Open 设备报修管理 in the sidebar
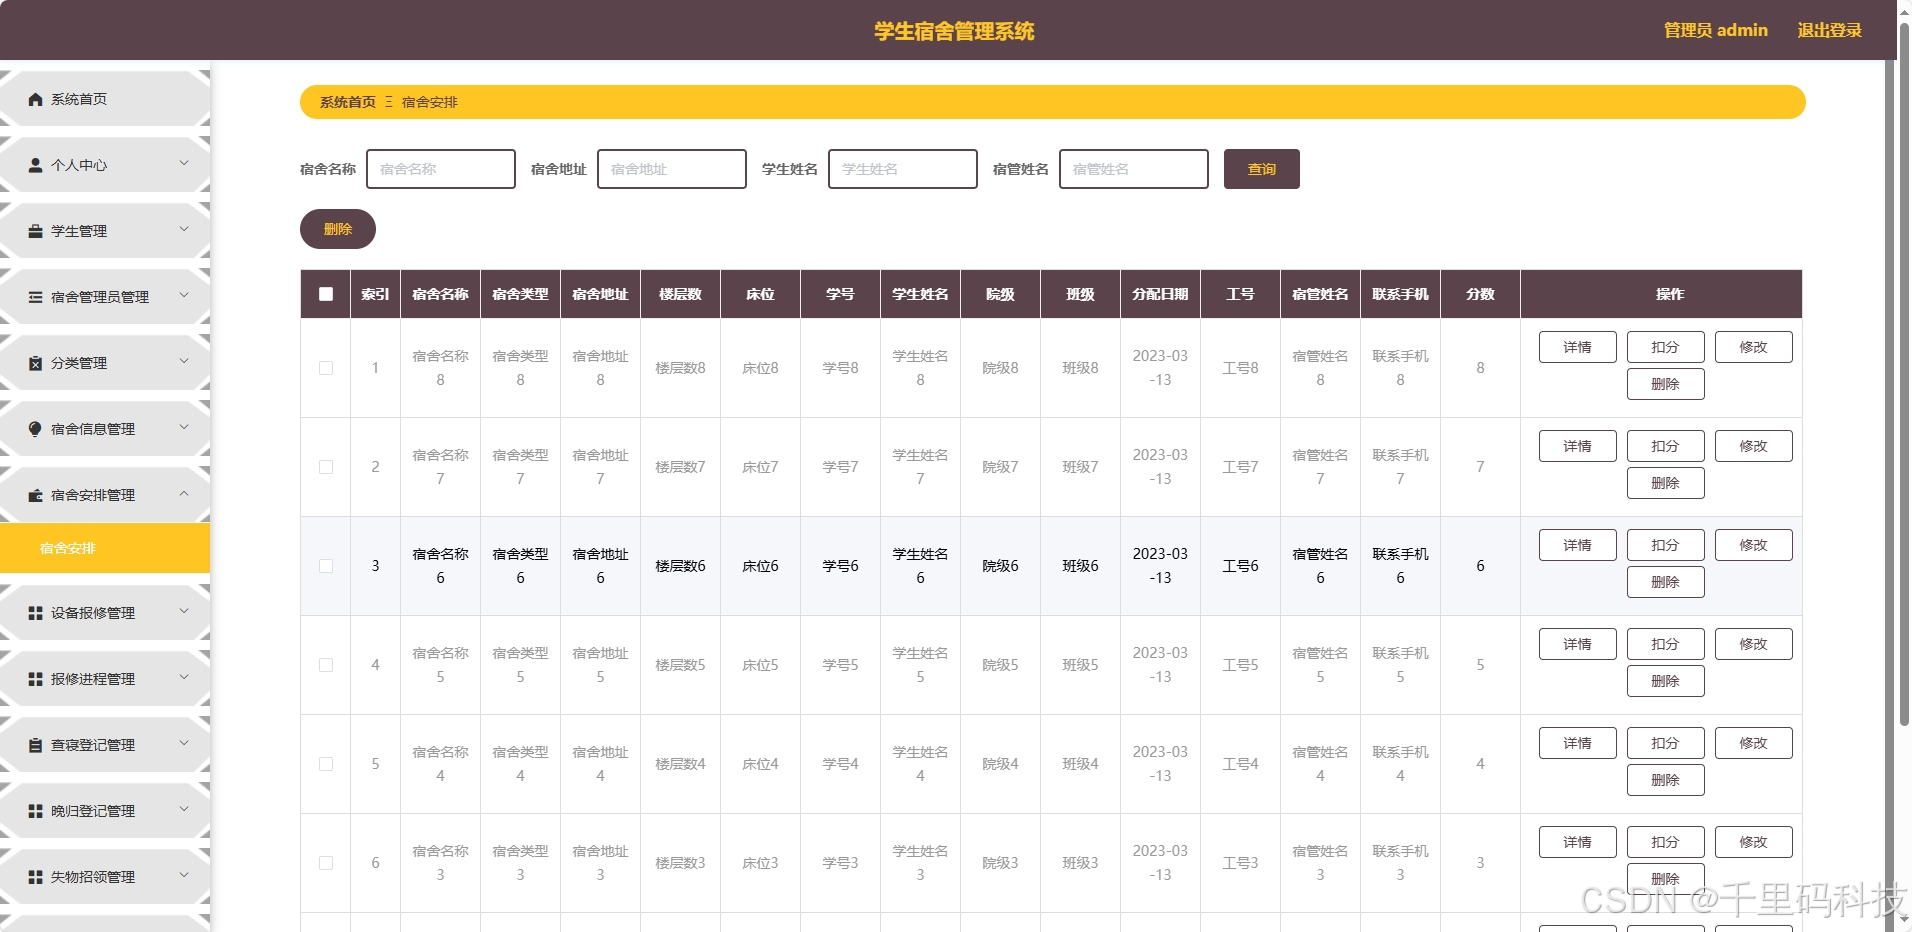 click(x=105, y=613)
